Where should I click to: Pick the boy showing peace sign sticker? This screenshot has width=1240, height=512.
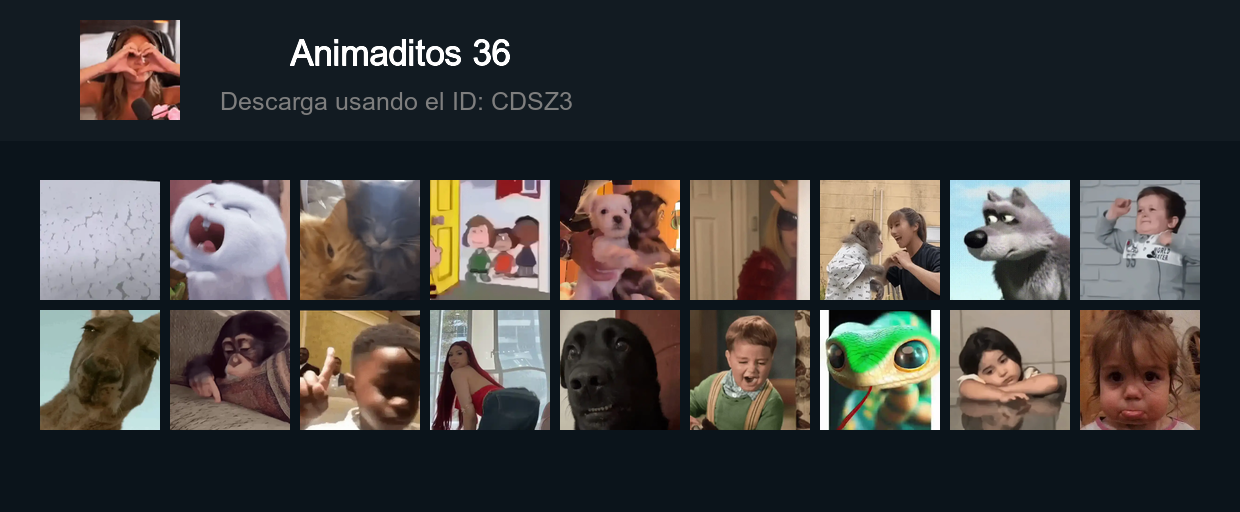click(x=360, y=370)
